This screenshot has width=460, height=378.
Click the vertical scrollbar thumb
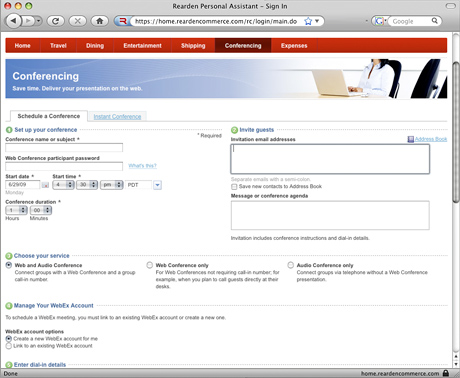point(456,132)
